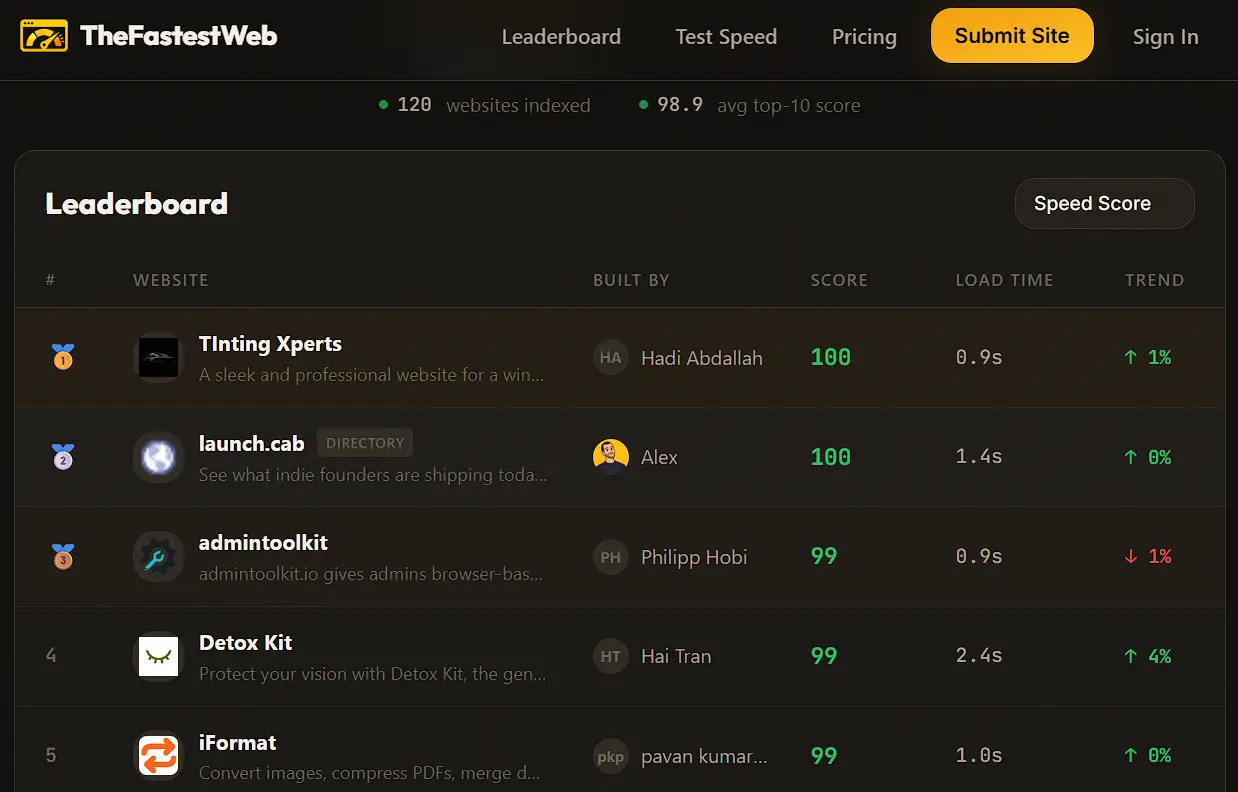Click the up 1% trend for TInting Xperts
This screenshot has width=1238, height=792.
tap(1148, 357)
